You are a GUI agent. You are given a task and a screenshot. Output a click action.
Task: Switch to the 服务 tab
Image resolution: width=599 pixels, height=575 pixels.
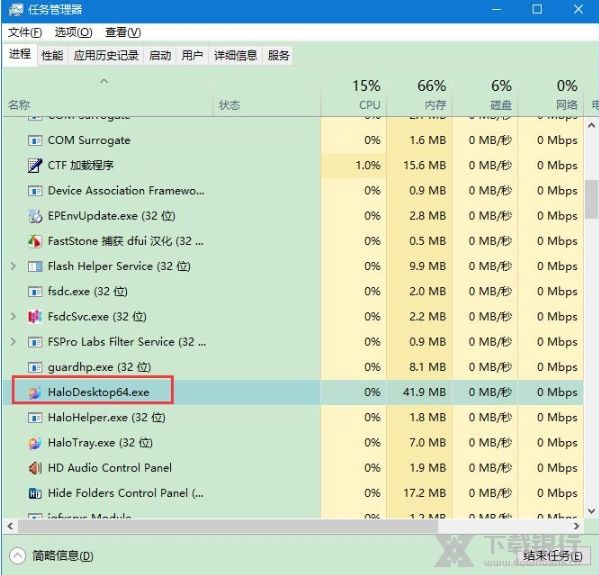tap(278, 56)
